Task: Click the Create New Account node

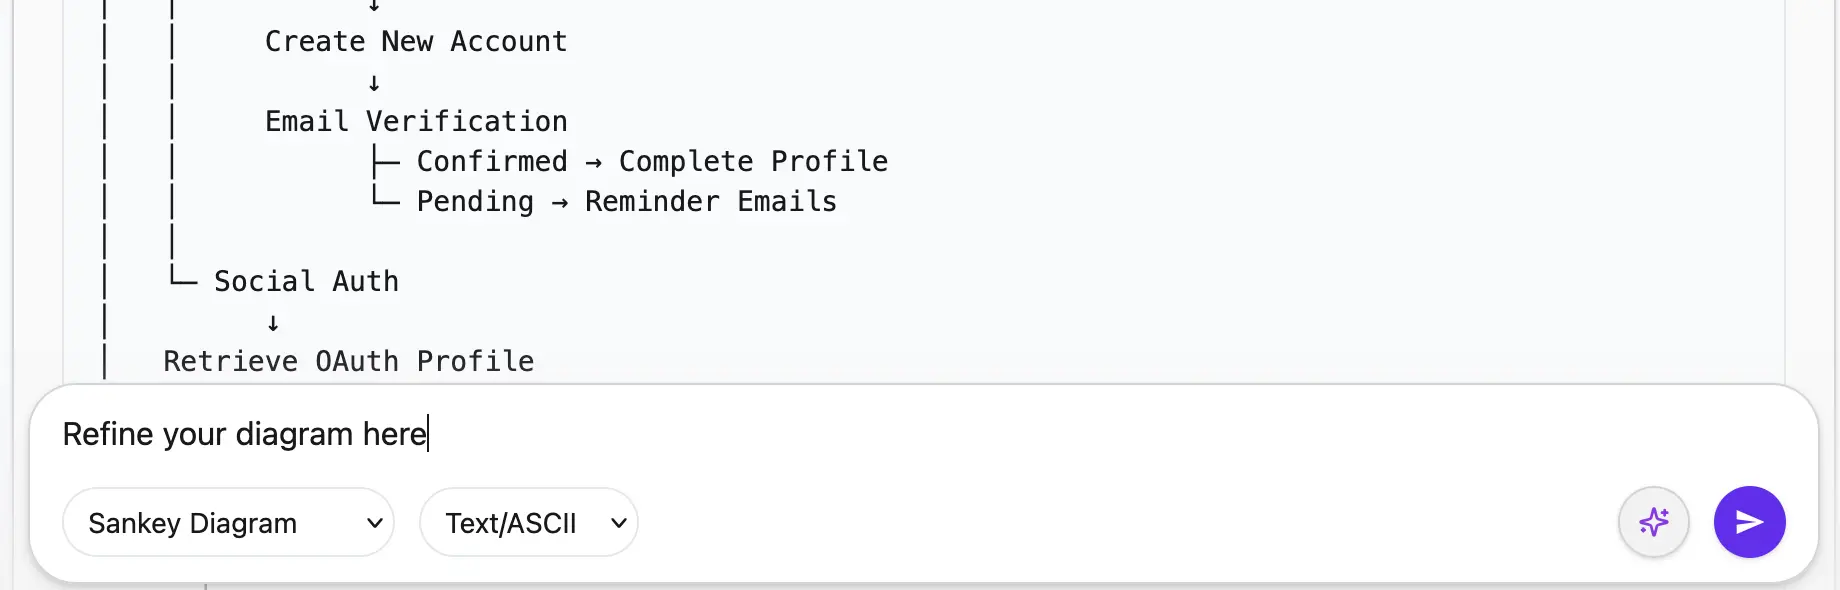Action: (415, 41)
